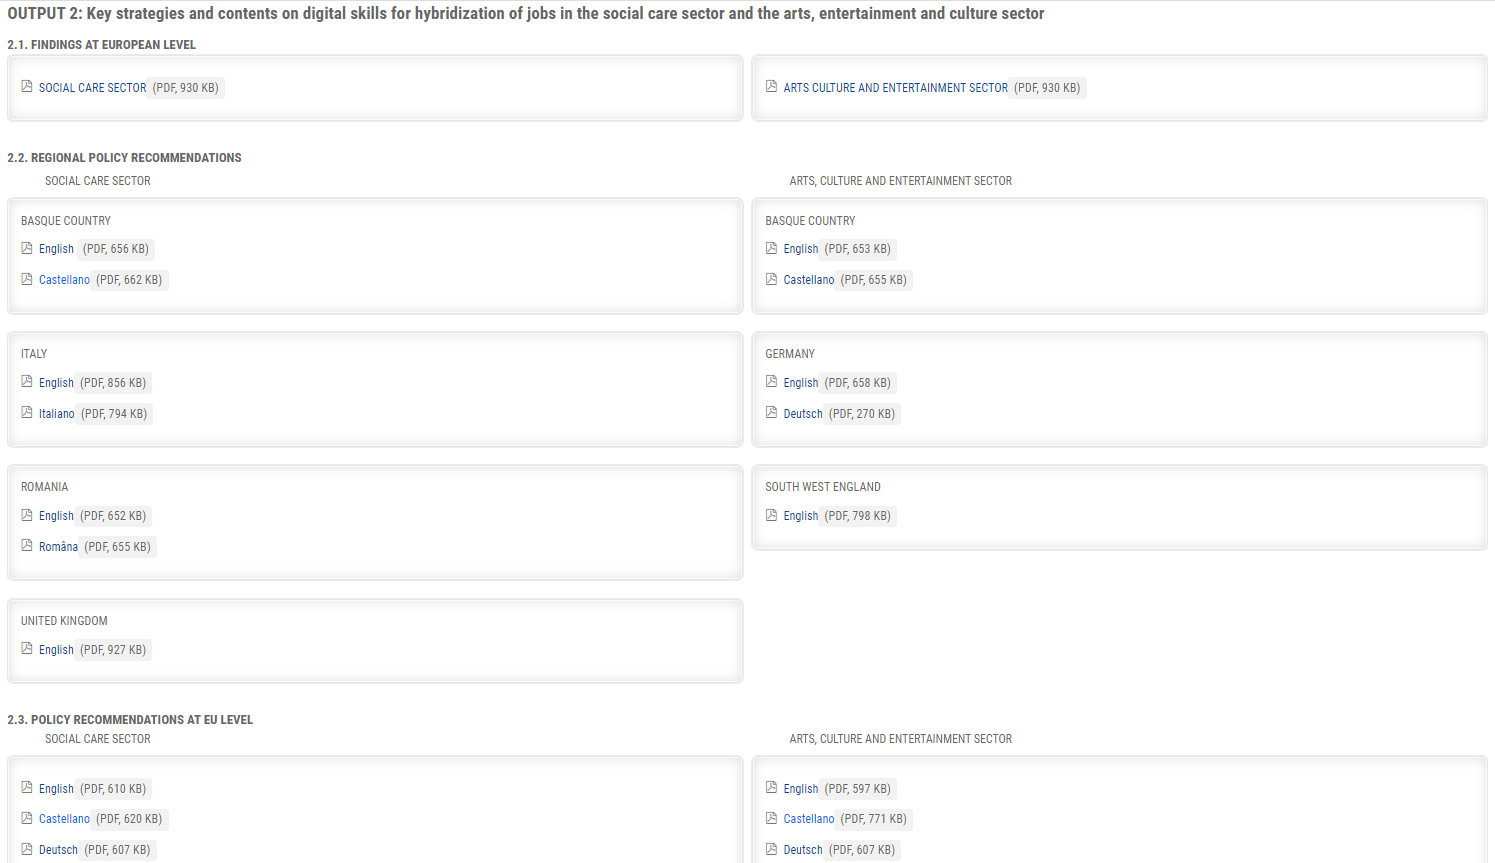Open English link under Romania
Screen dimensions: 1495x863
56,516
